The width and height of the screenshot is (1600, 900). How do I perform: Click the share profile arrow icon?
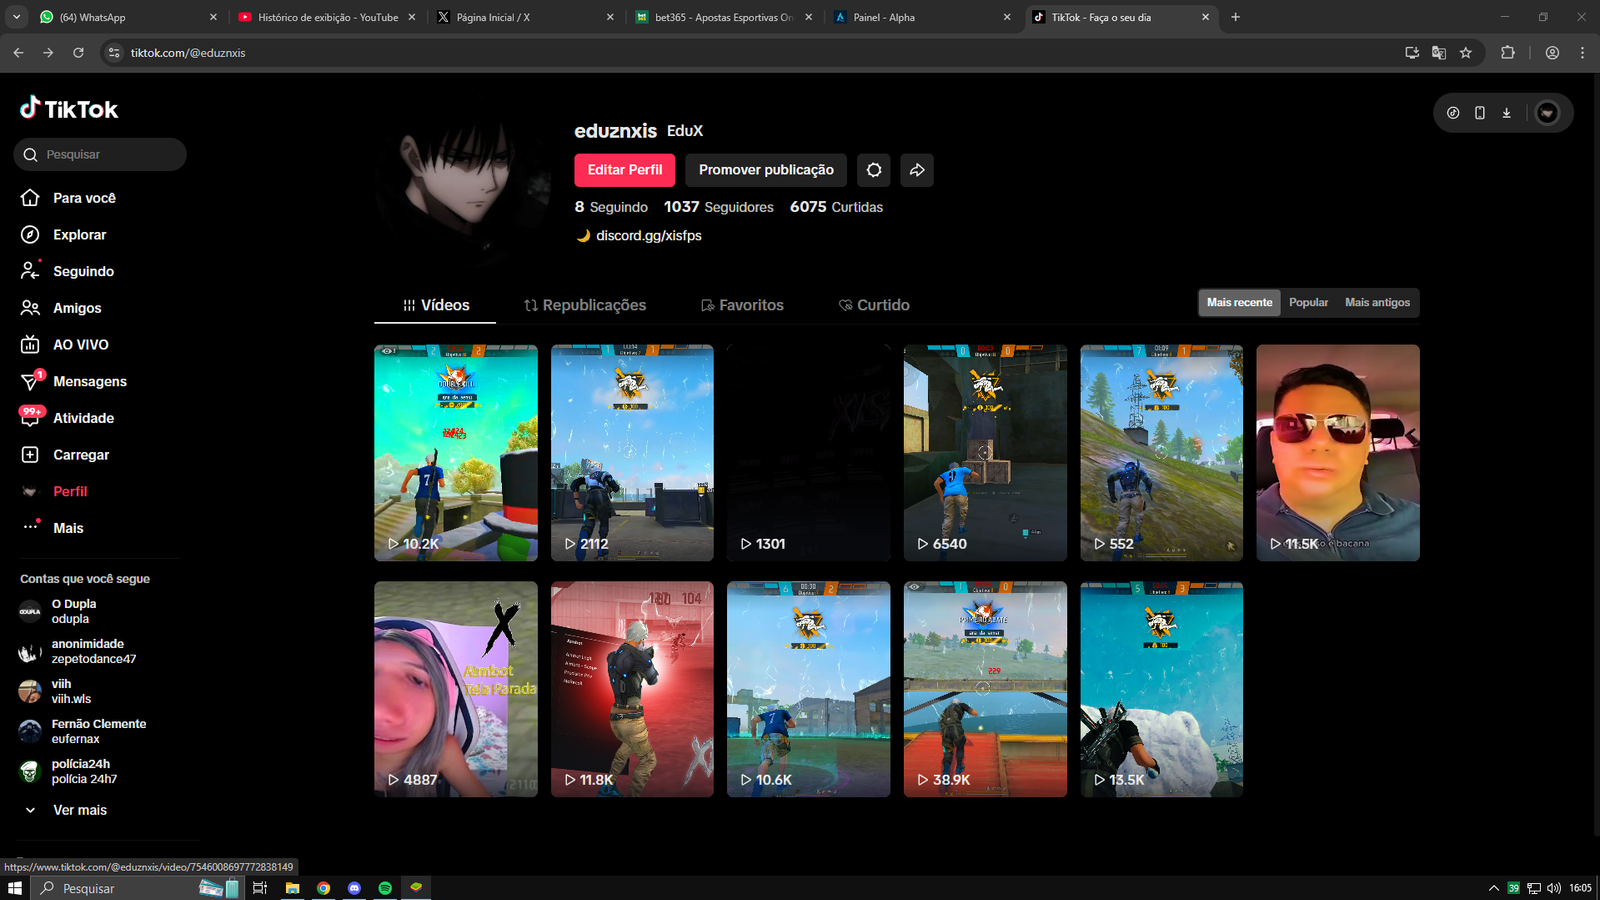coord(917,170)
